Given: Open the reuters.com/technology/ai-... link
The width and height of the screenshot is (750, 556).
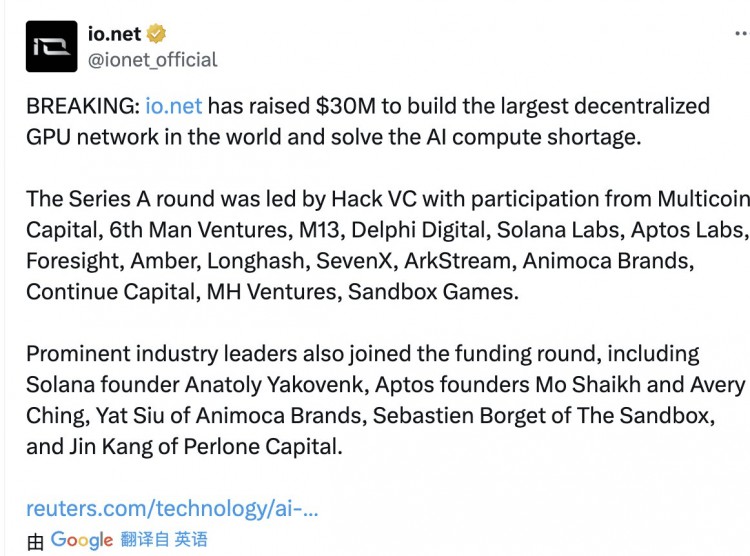Looking at the screenshot, I should (x=172, y=508).
